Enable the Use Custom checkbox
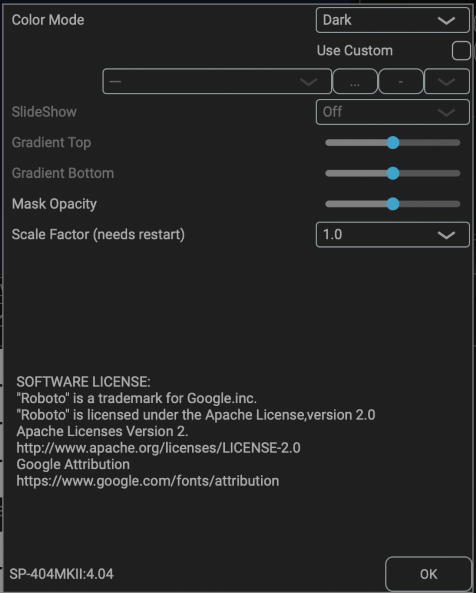This screenshot has width=476, height=593. point(461,51)
